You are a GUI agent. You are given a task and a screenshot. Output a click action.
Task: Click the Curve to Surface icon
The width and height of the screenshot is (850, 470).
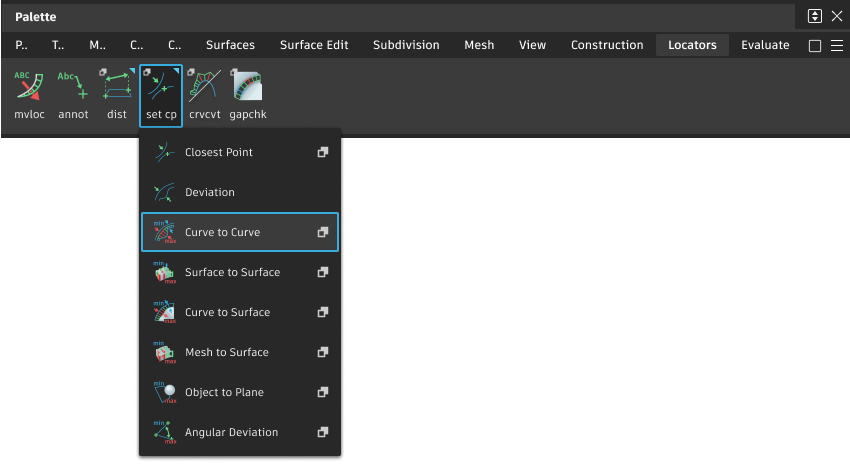[x=165, y=312]
